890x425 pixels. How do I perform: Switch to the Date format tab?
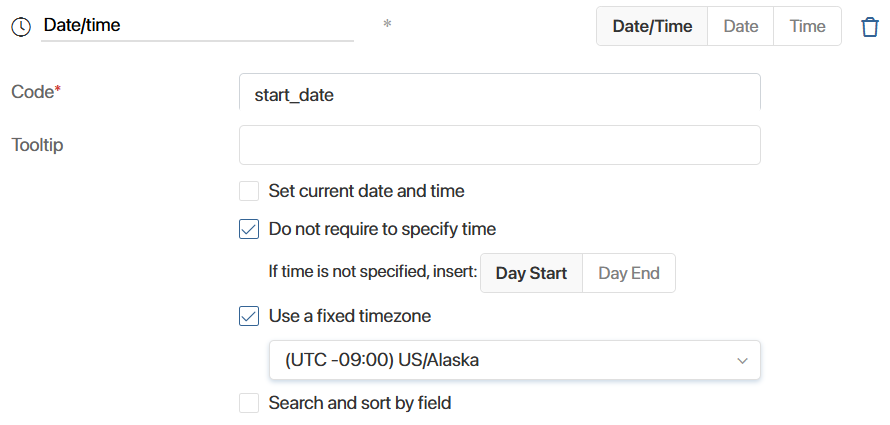741,26
